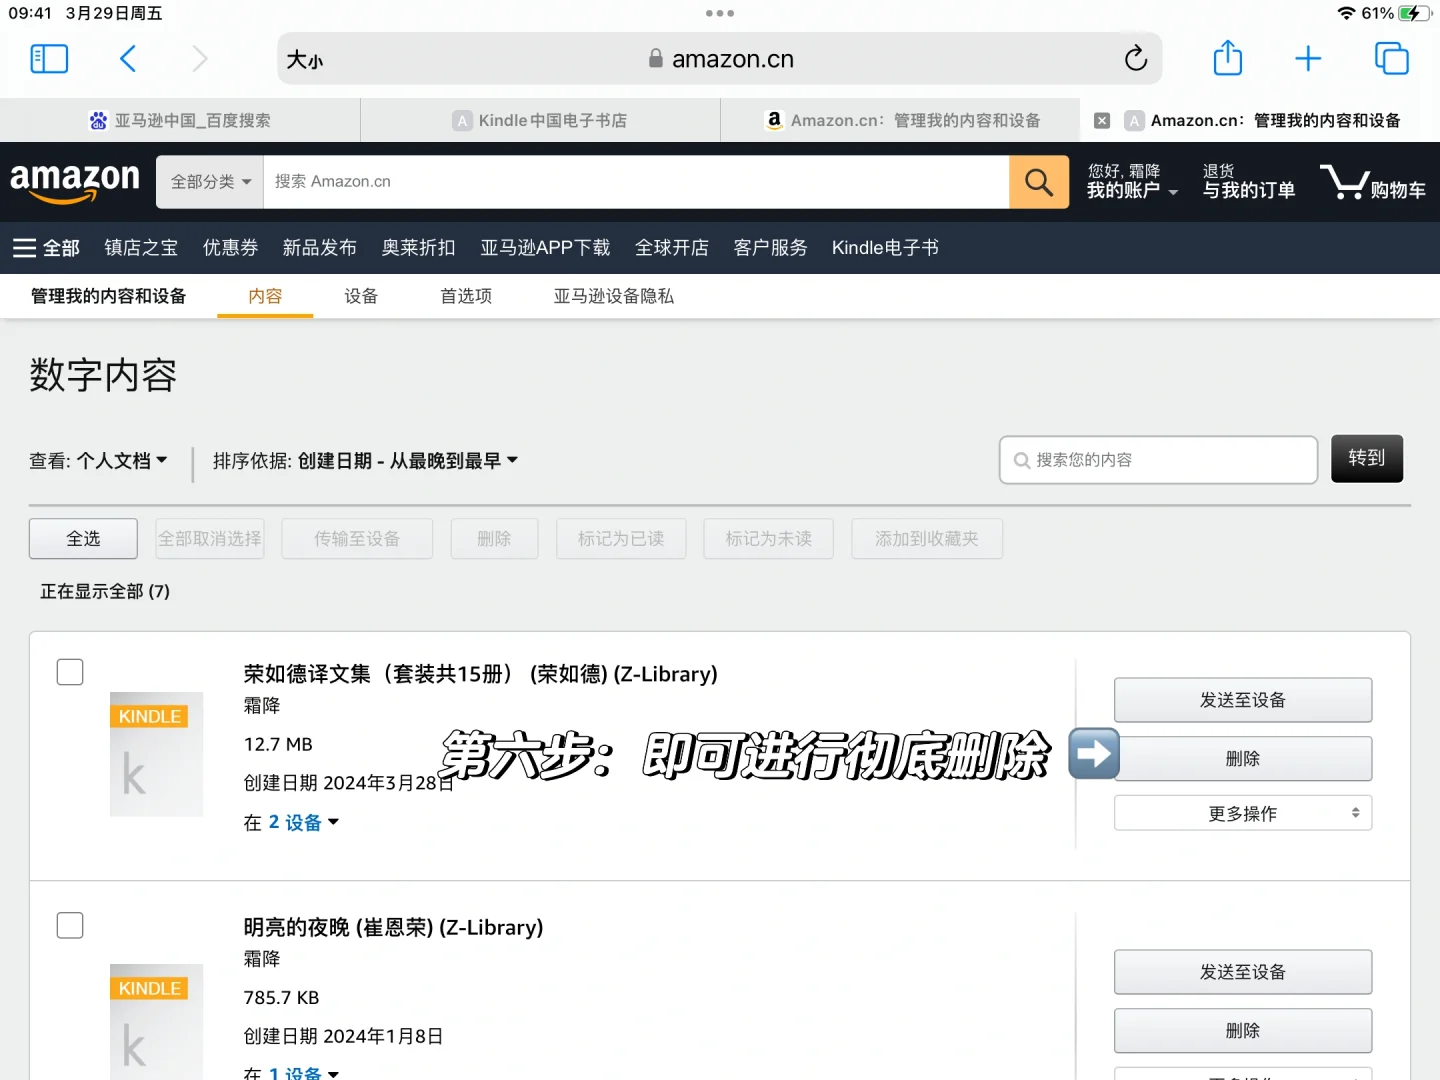Click the toolbar 删除 button

494,539
